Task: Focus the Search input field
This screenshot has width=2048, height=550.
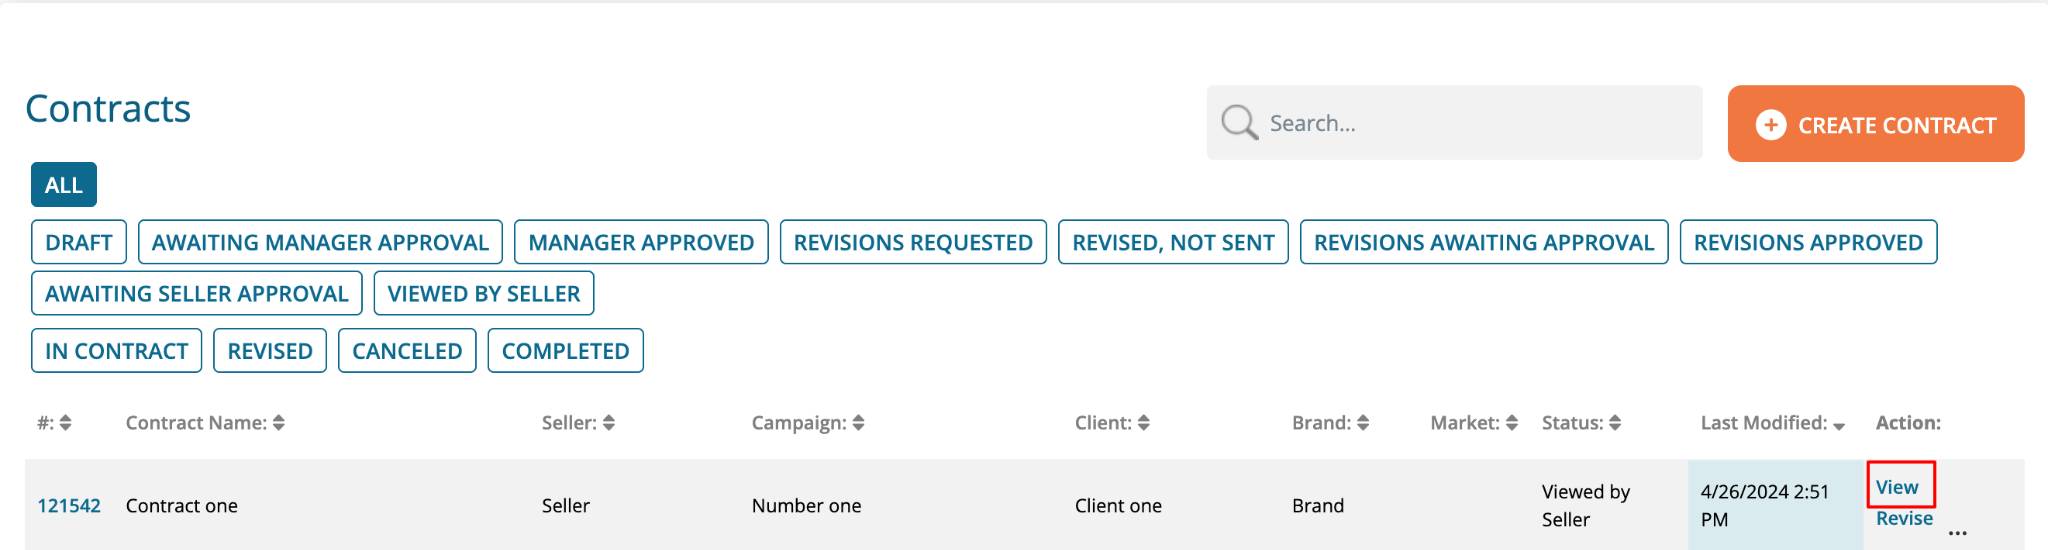Action: tap(1455, 123)
